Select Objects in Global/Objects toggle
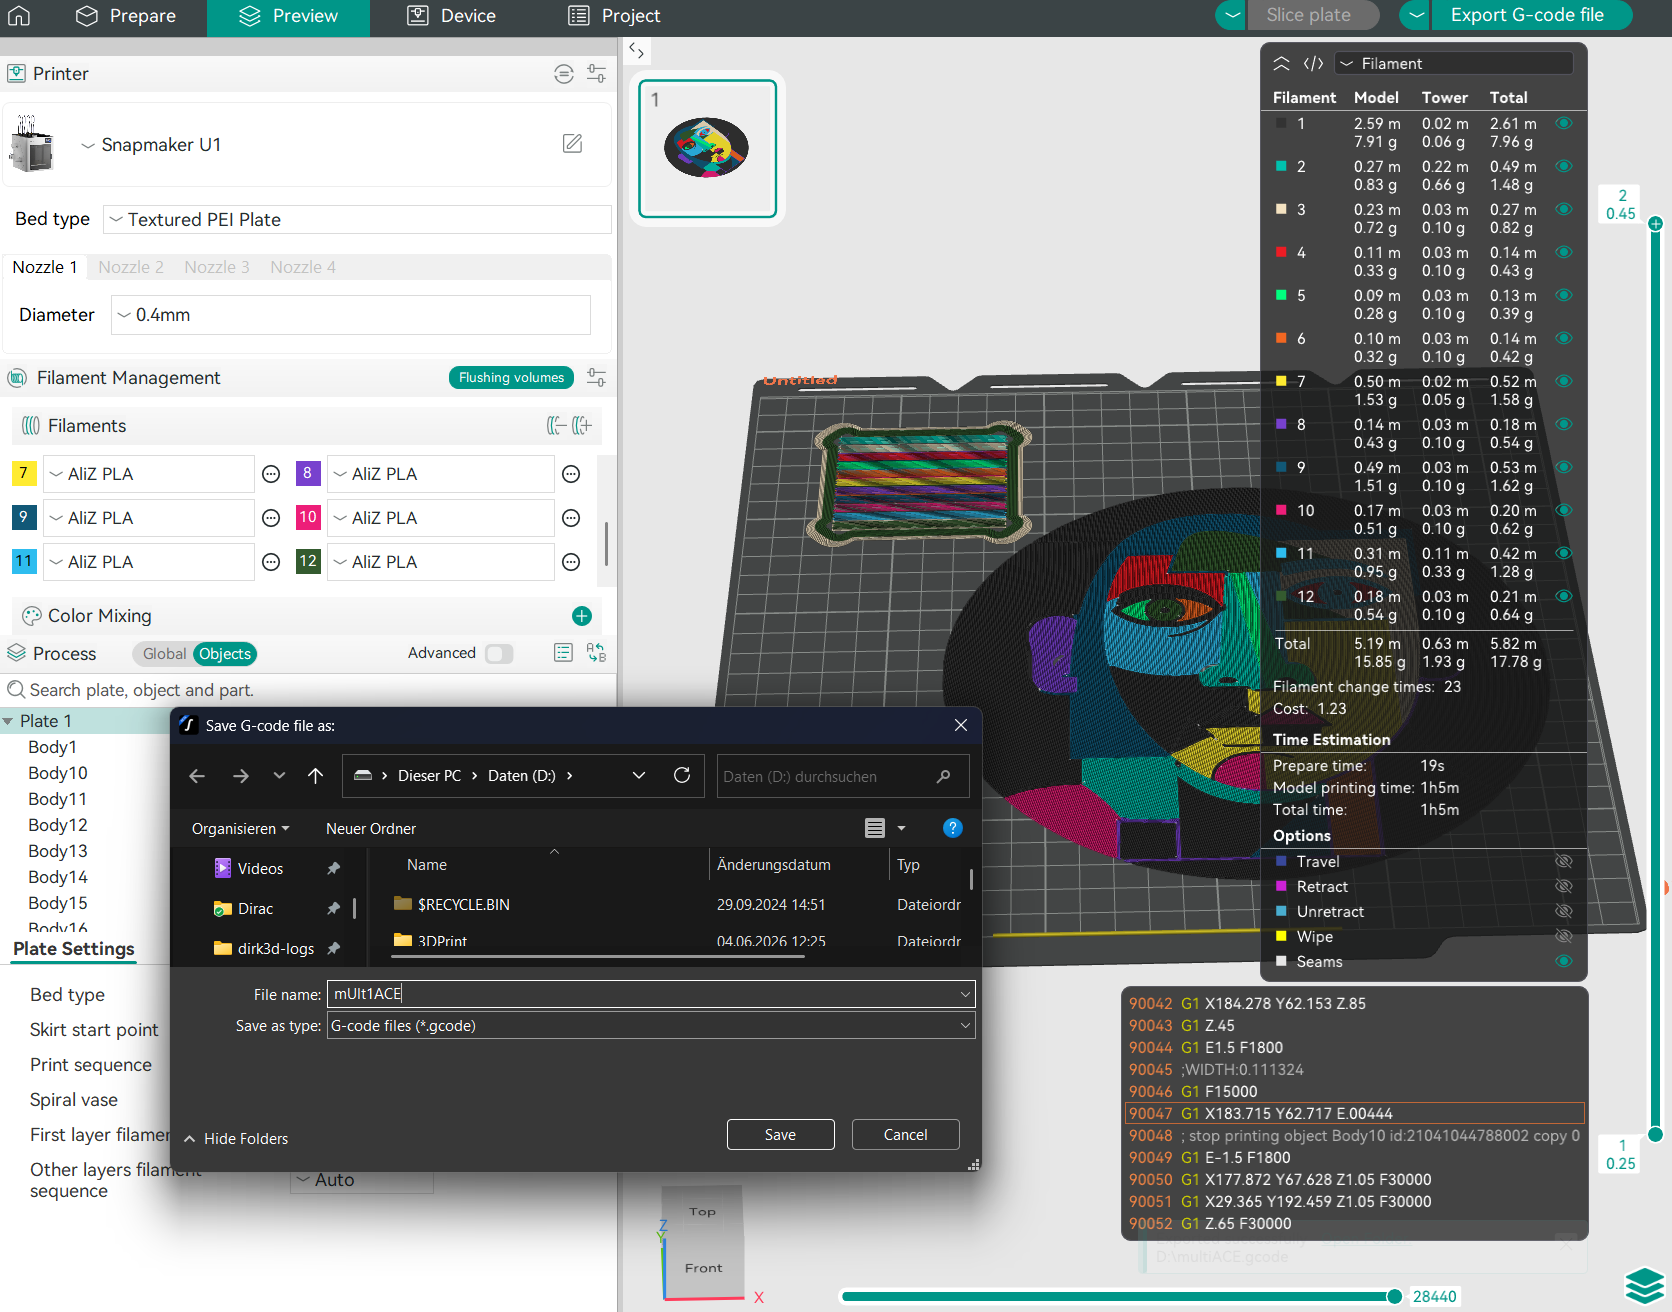 point(225,654)
